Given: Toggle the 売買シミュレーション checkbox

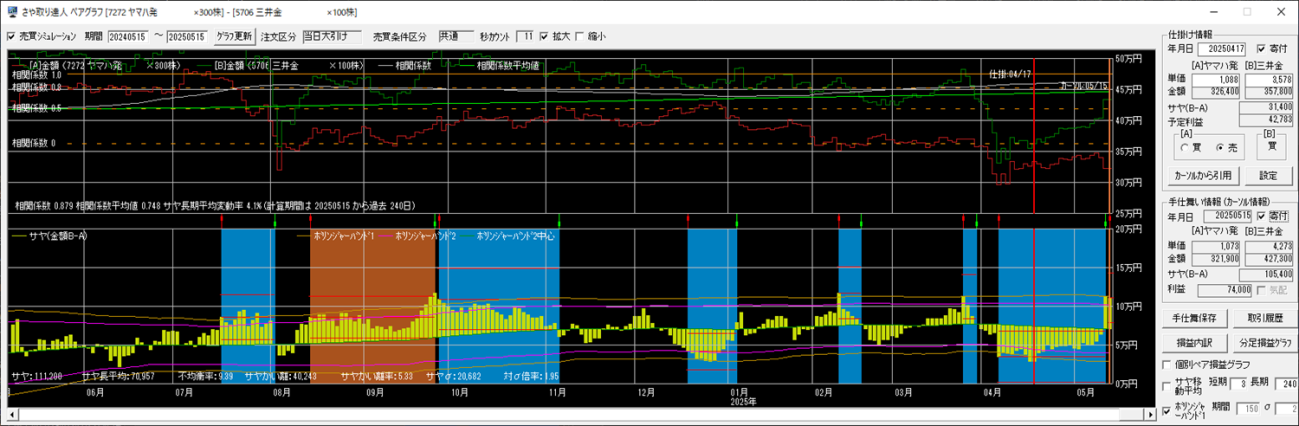Looking at the screenshot, I should tap(12, 37).
